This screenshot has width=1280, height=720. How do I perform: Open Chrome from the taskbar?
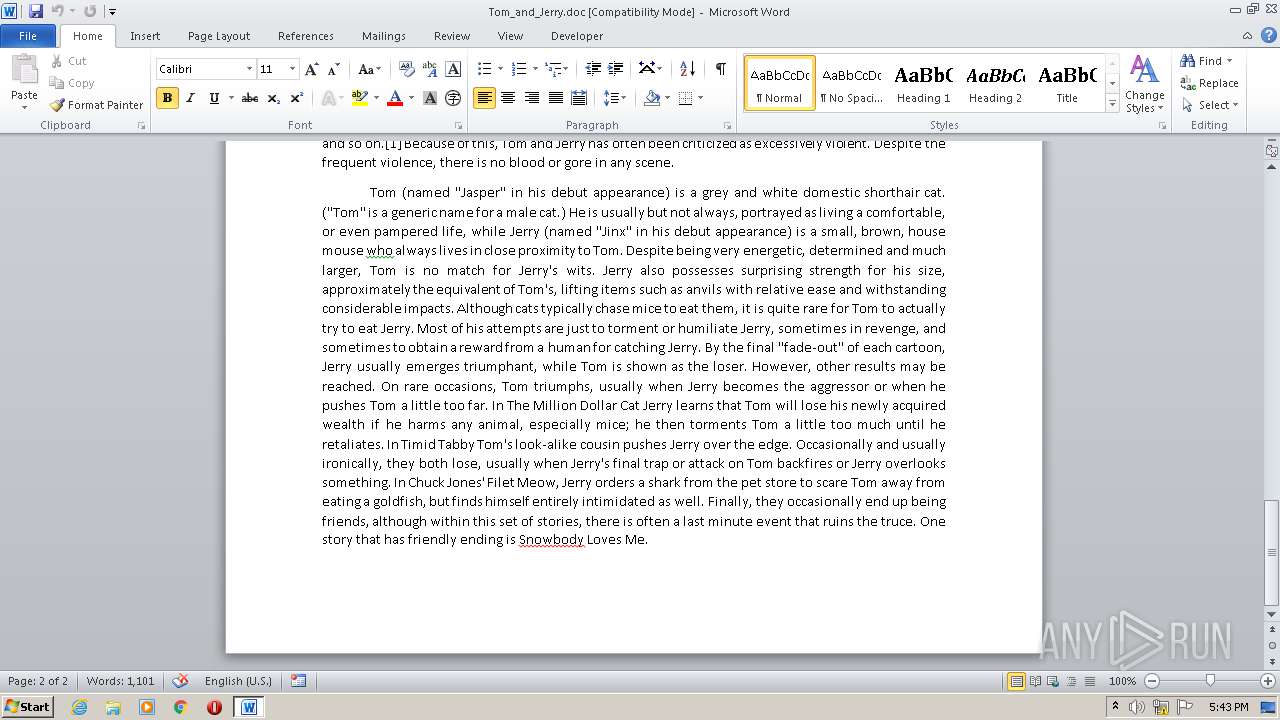point(180,706)
